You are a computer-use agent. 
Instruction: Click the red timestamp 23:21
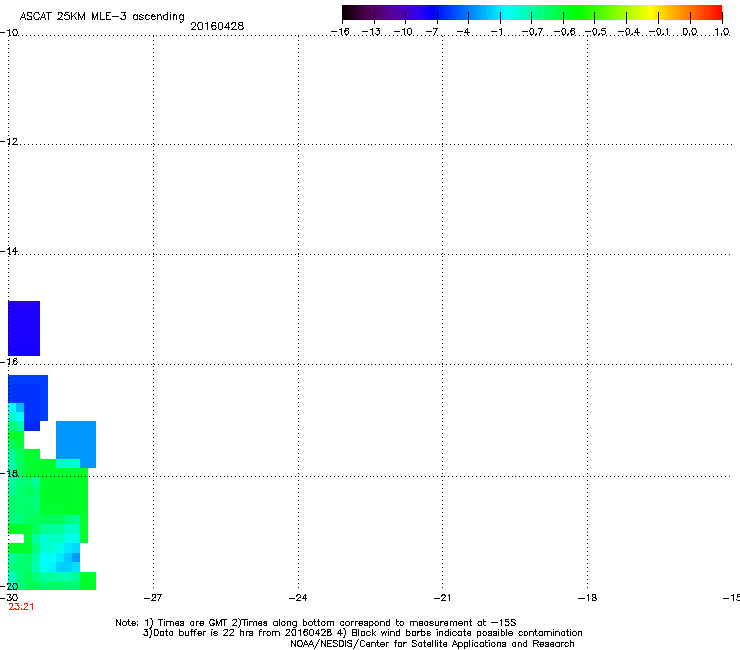(x=21, y=607)
